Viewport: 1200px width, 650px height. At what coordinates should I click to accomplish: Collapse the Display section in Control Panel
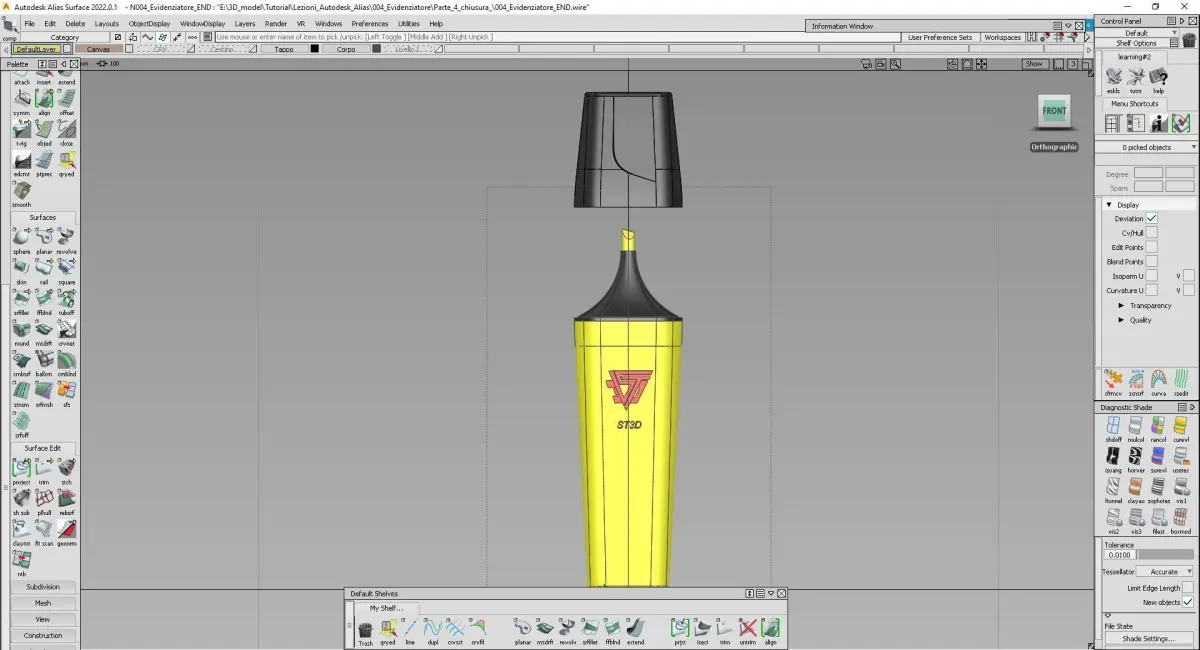click(x=1109, y=205)
